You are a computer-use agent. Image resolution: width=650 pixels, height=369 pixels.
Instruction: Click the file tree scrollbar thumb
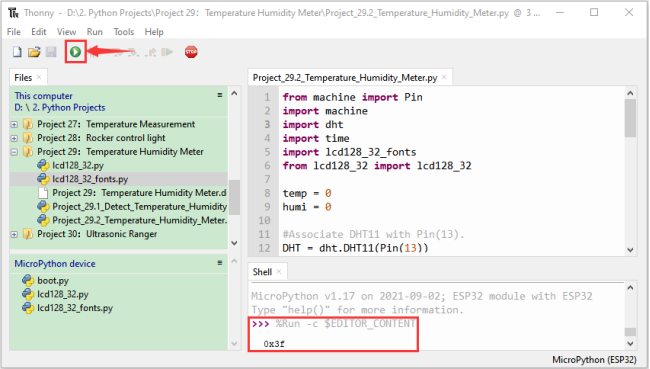(234, 197)
